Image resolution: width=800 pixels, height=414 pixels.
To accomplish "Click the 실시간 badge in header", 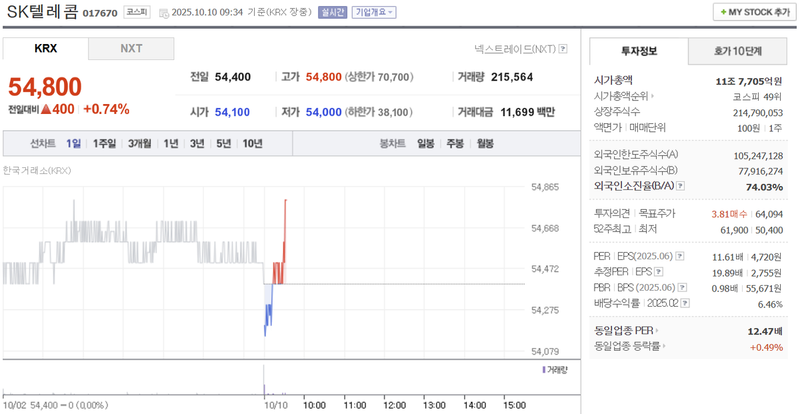I will pyautogui.click(x=332, y=13).
